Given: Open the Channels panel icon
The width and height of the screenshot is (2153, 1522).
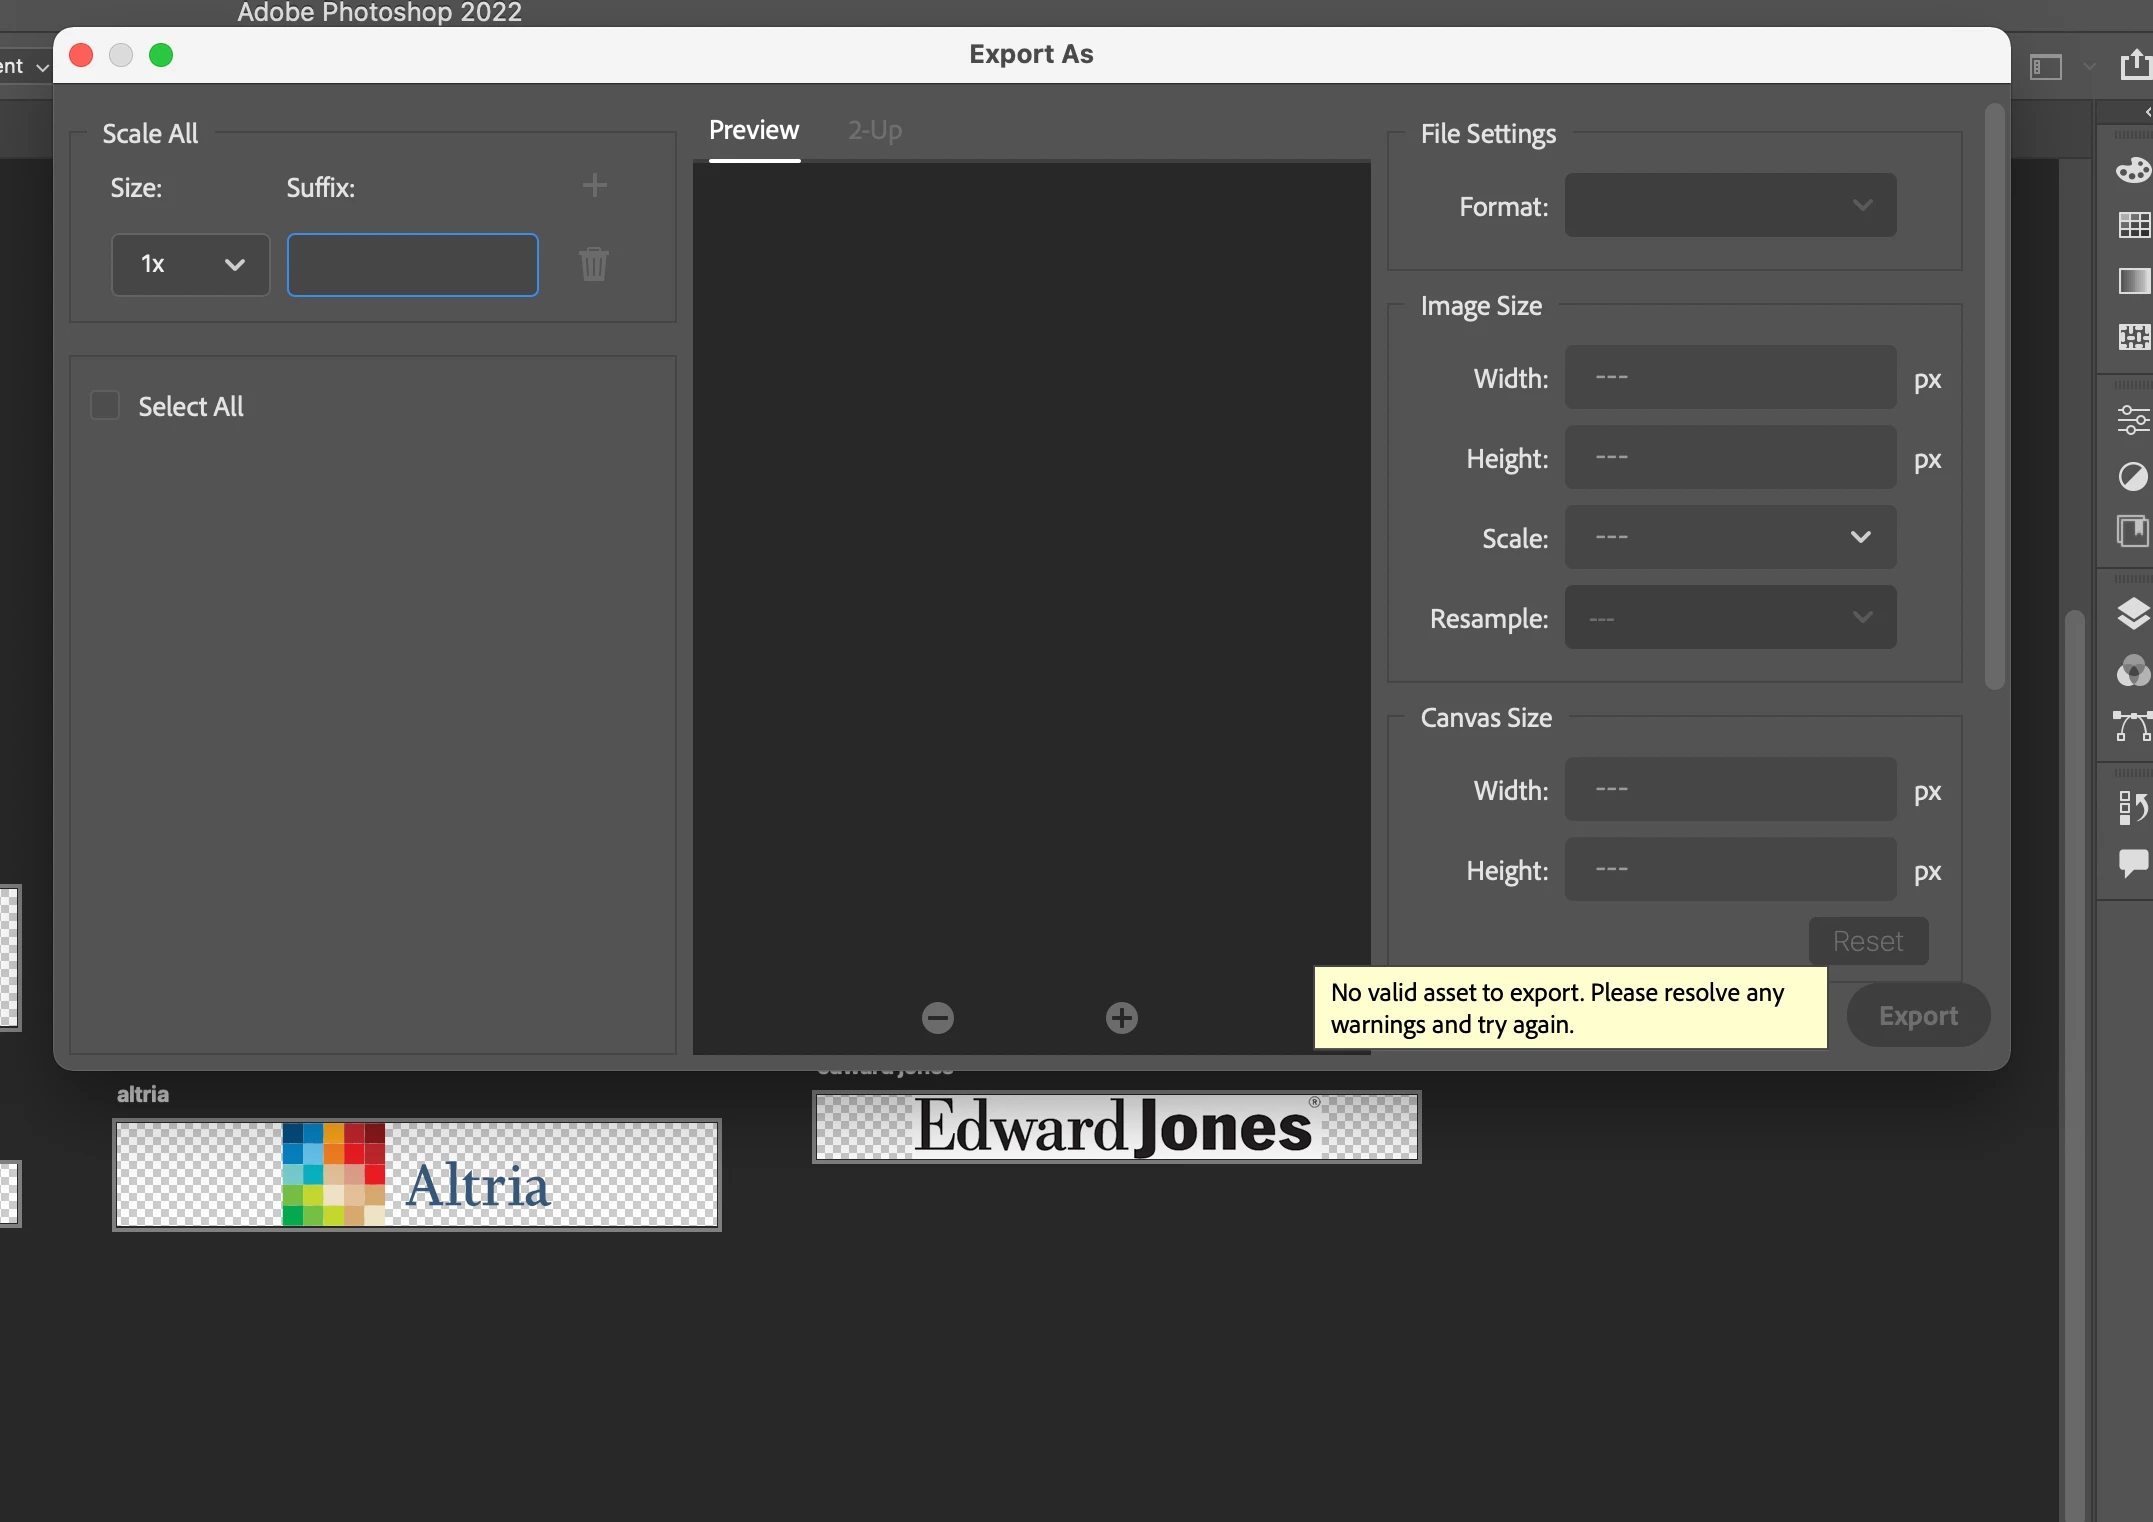Looking at the screenshot, I should (2133, 671).
